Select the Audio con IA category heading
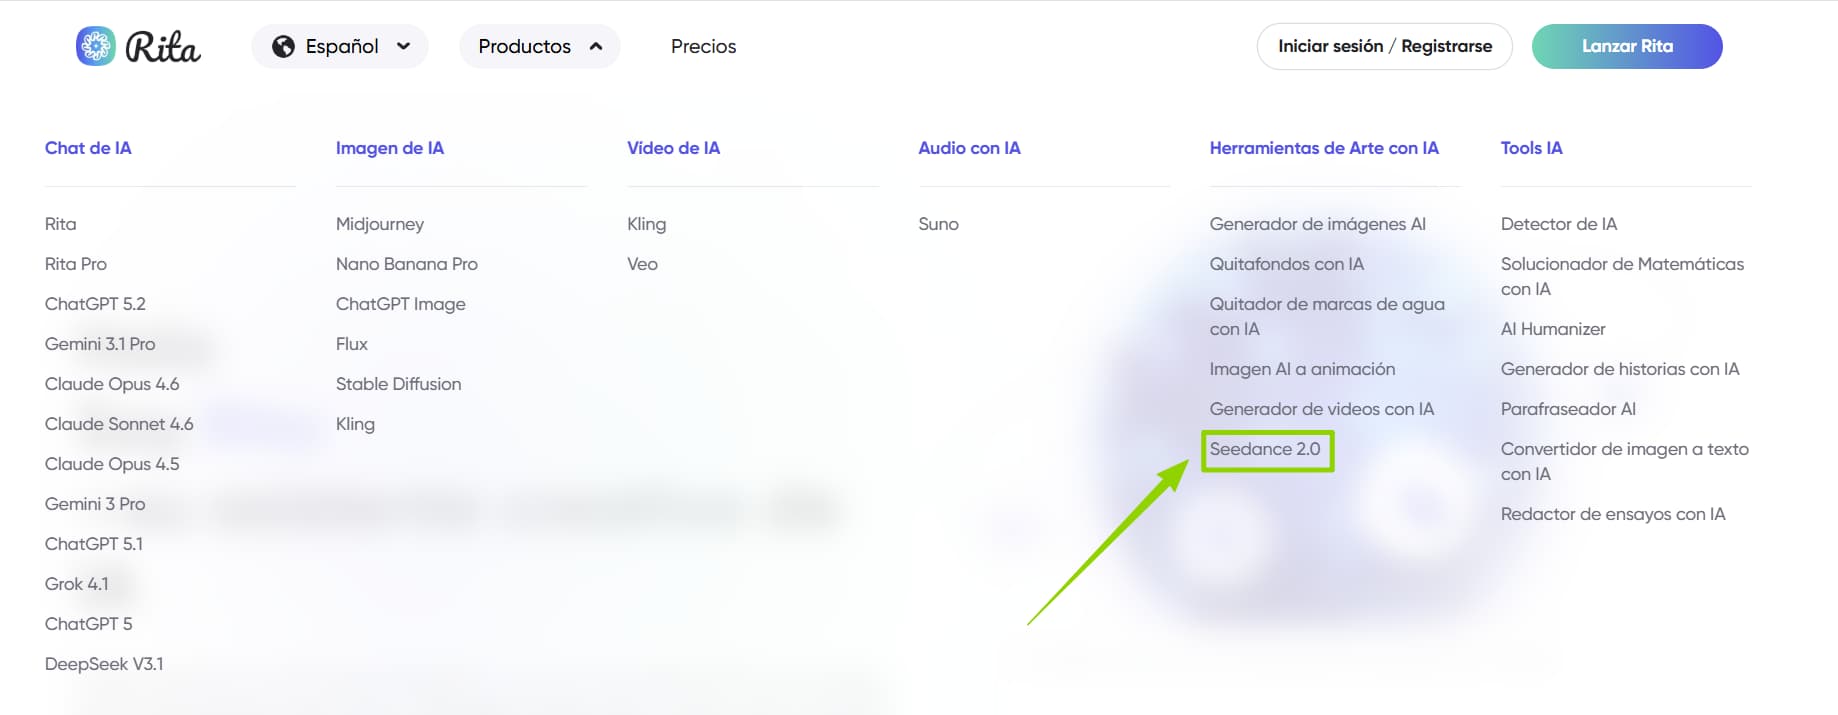The width and height of the screenshot is (1838, 715). 969,148
